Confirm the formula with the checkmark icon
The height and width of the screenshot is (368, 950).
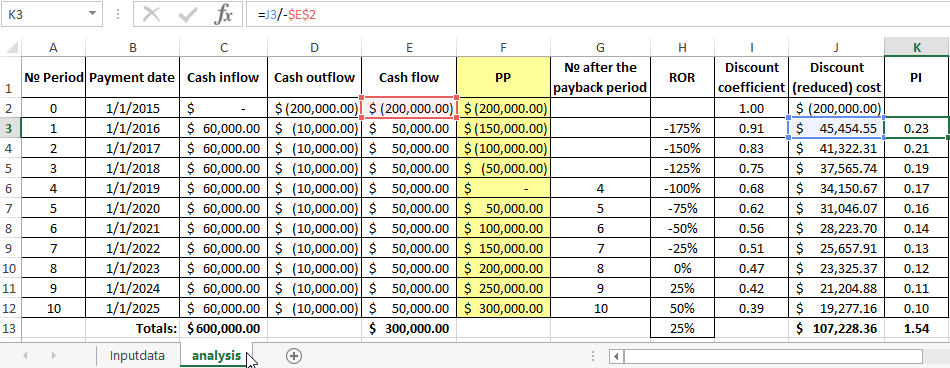[x=188, y=15]
